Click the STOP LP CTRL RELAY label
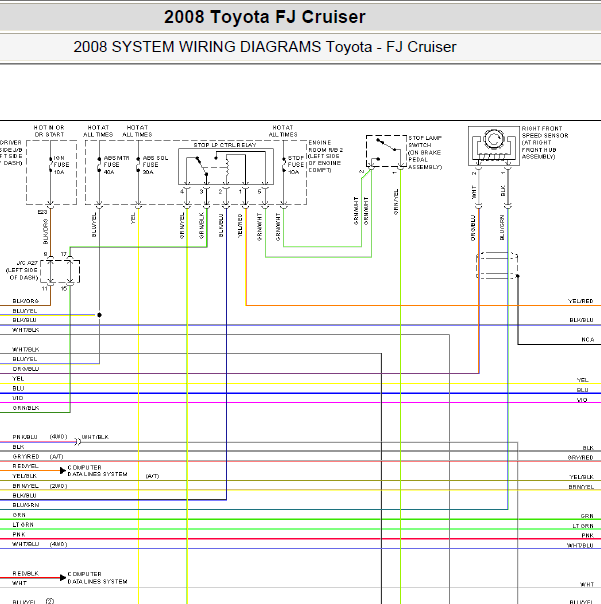Screen dimensions: 601x604 [225, 145]
